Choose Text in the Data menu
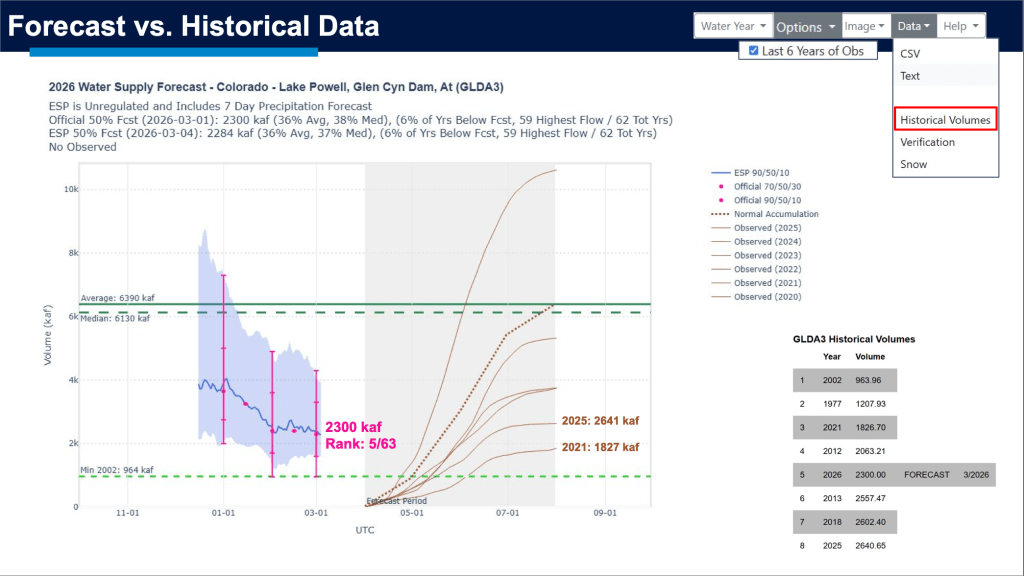 (910, 76)
